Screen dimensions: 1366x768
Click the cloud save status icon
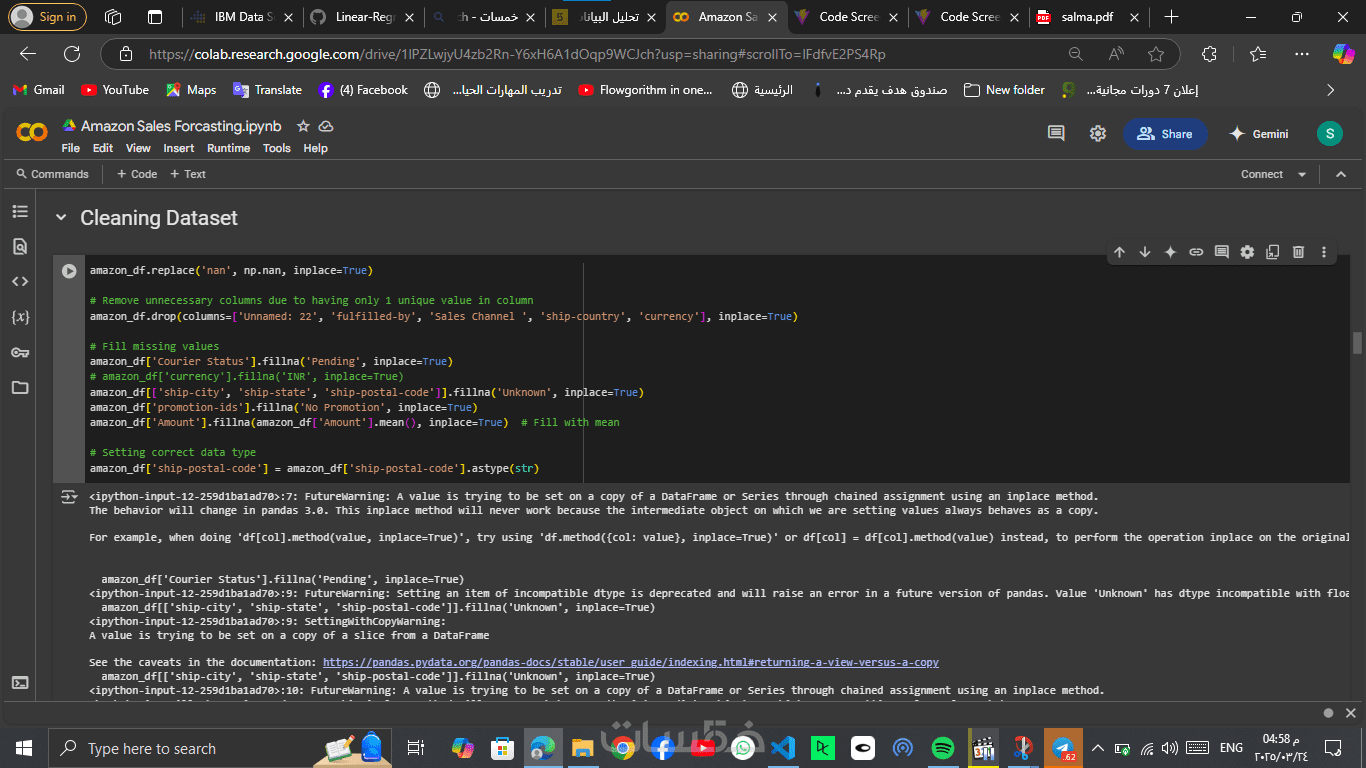point(325,126)
